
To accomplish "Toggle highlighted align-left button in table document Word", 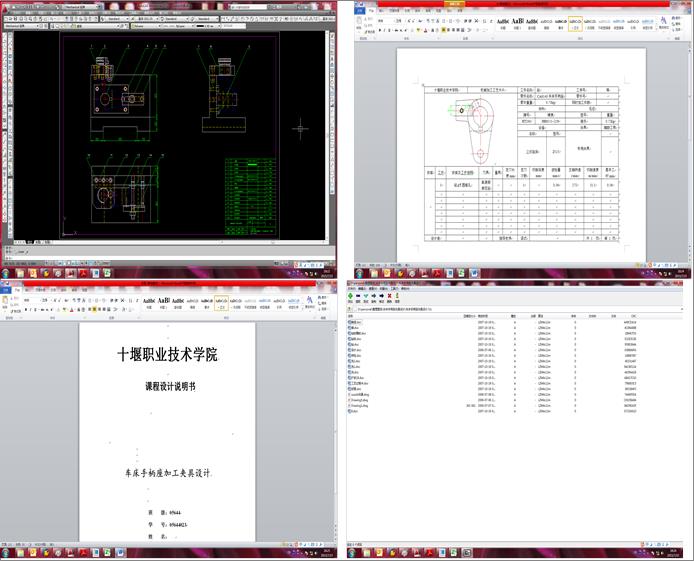I will pyautogui.click(x=443, y=30).
